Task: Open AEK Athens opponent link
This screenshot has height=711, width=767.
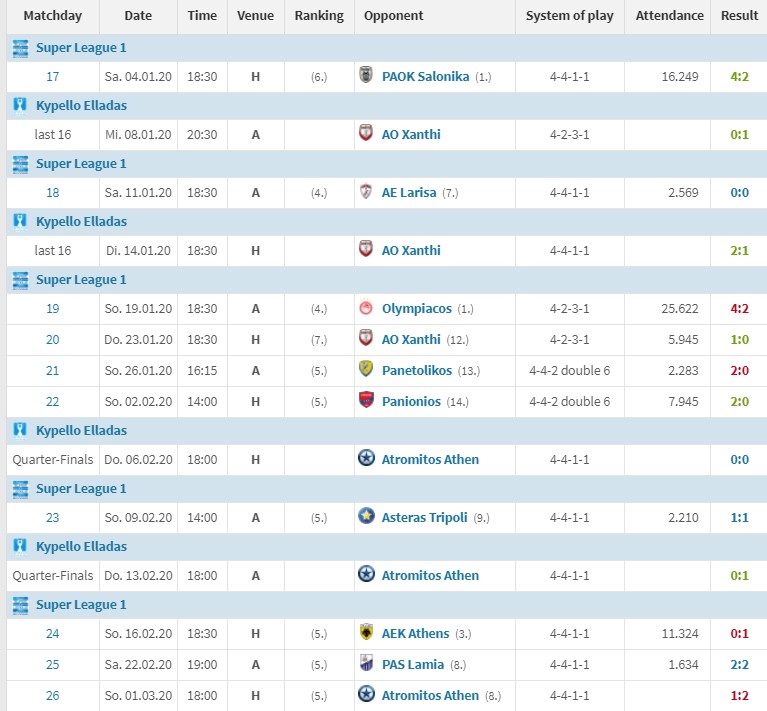Action: click(x=415, y=634)
